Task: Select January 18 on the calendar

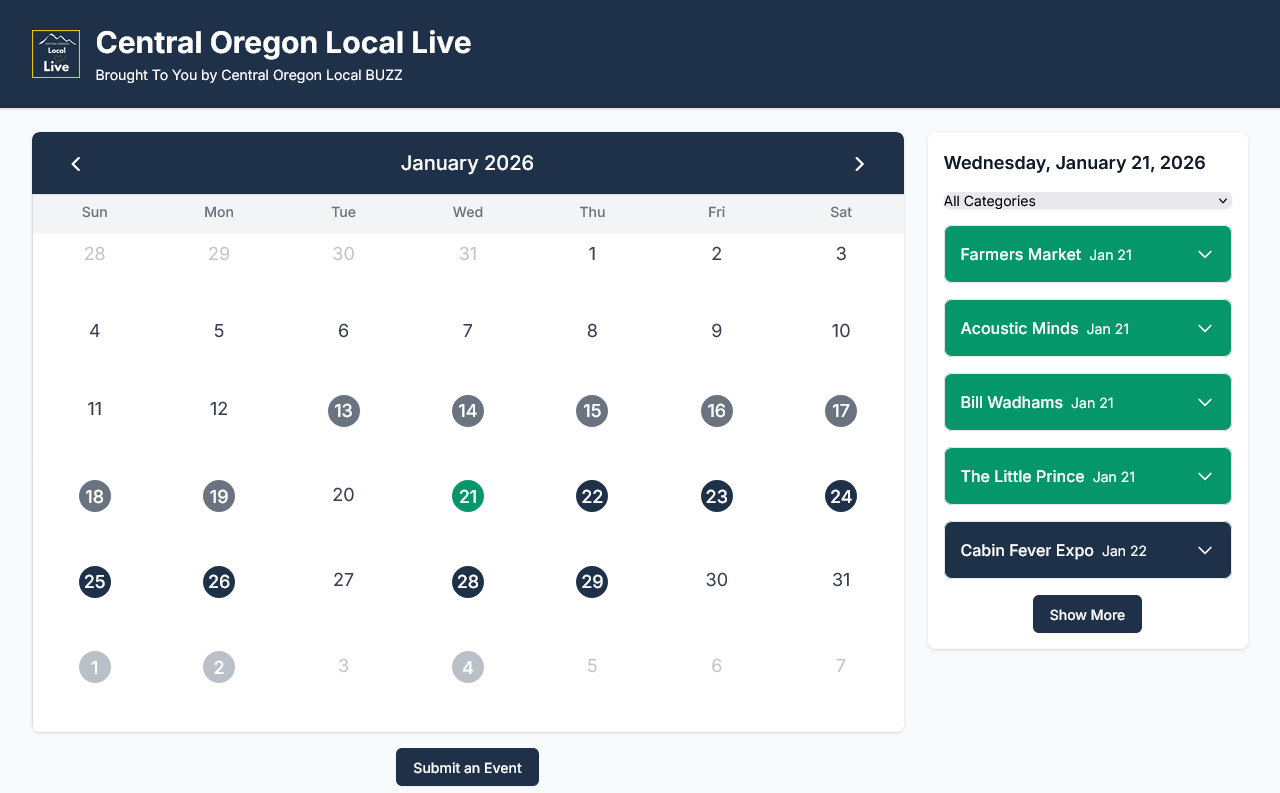Action: pos(95,496)
